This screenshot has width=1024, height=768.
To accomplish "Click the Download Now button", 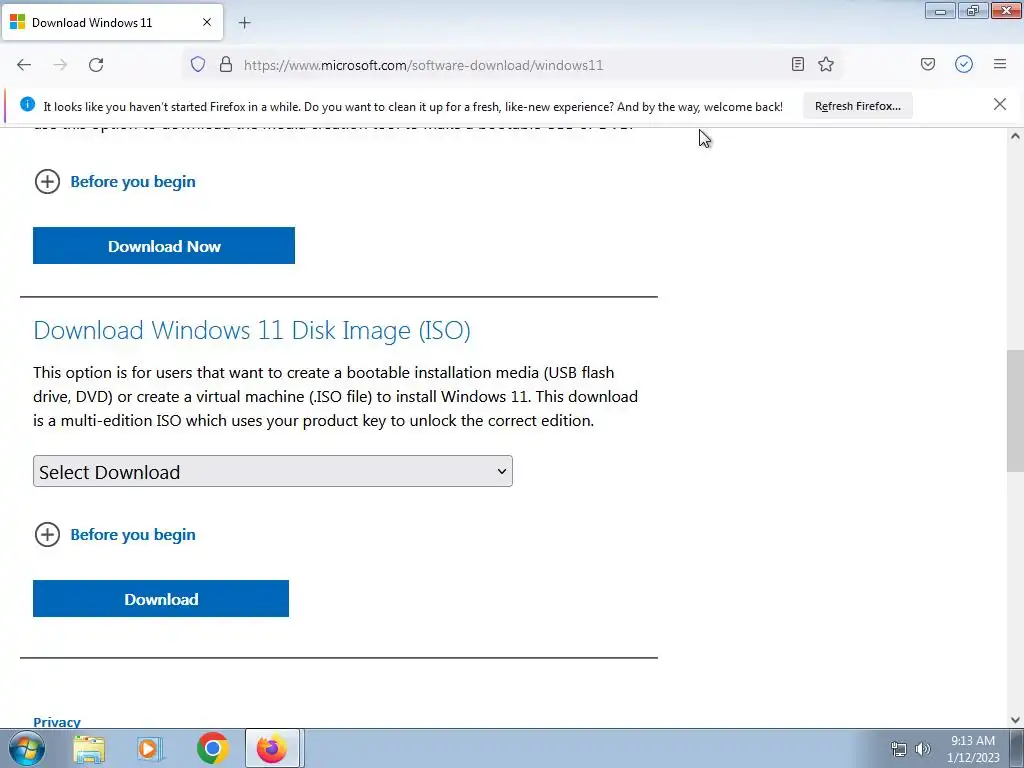I will (x=164, y=246).
